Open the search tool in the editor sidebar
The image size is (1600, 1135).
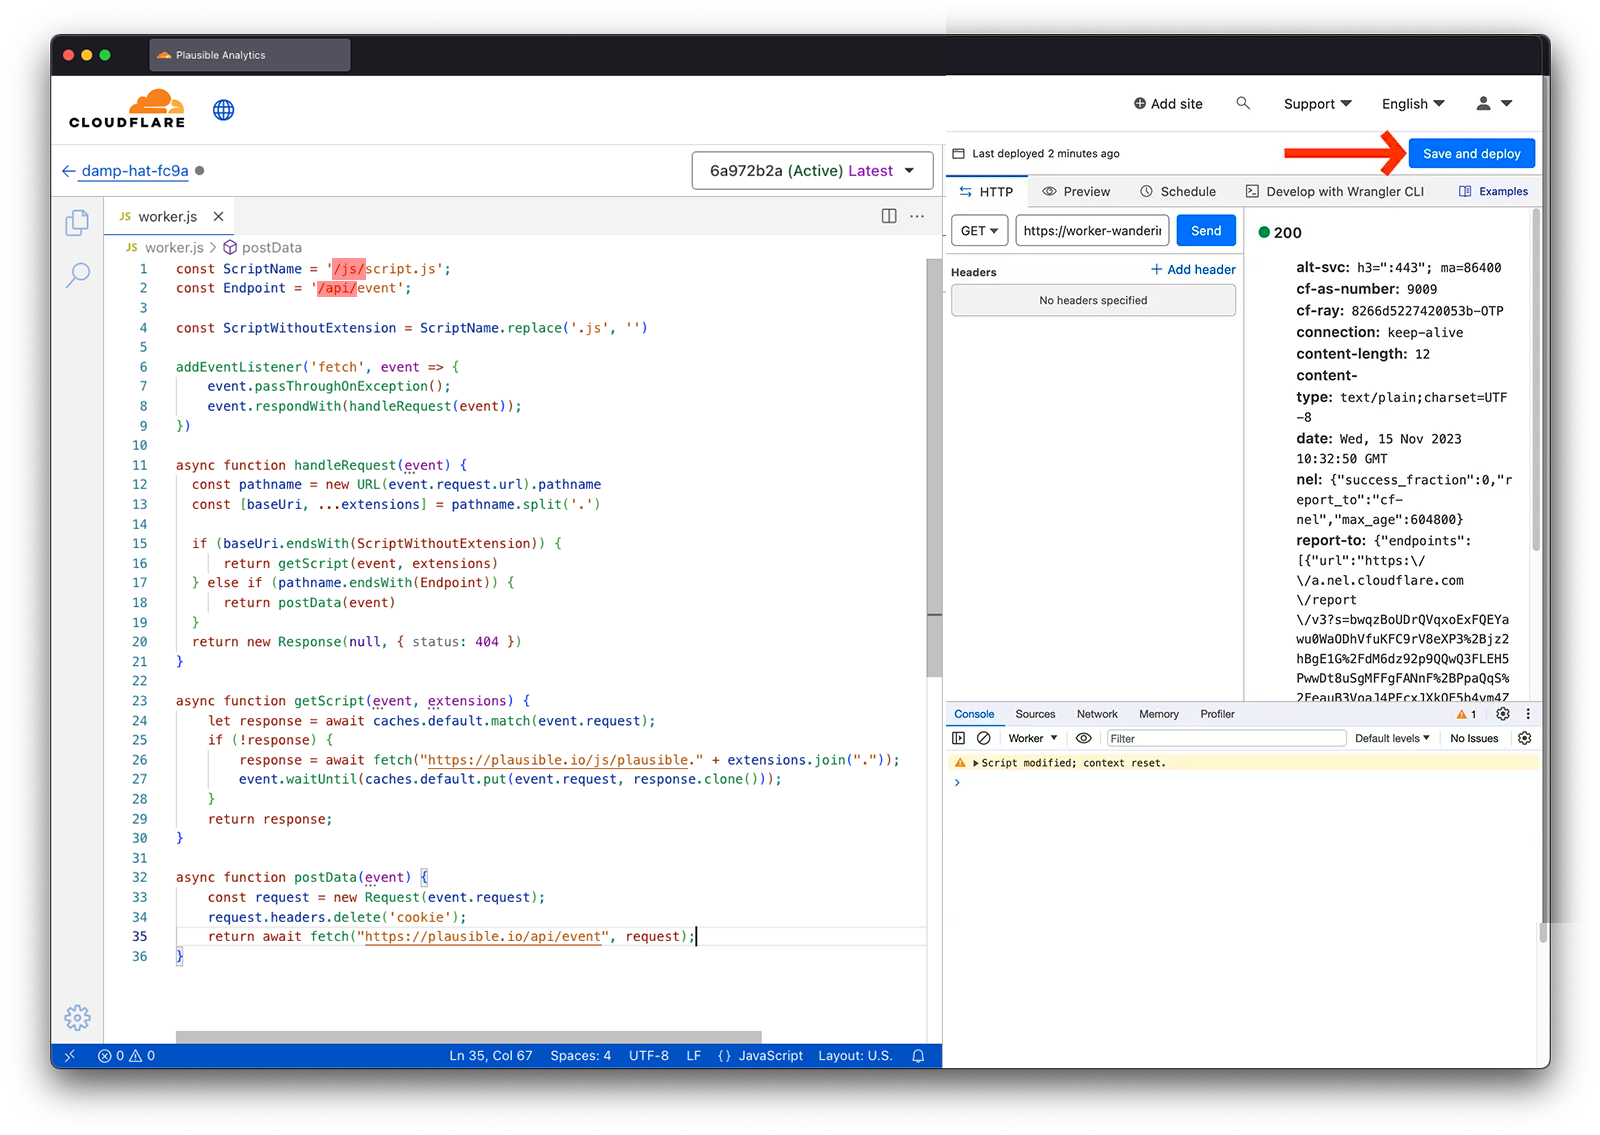point(79,275)
